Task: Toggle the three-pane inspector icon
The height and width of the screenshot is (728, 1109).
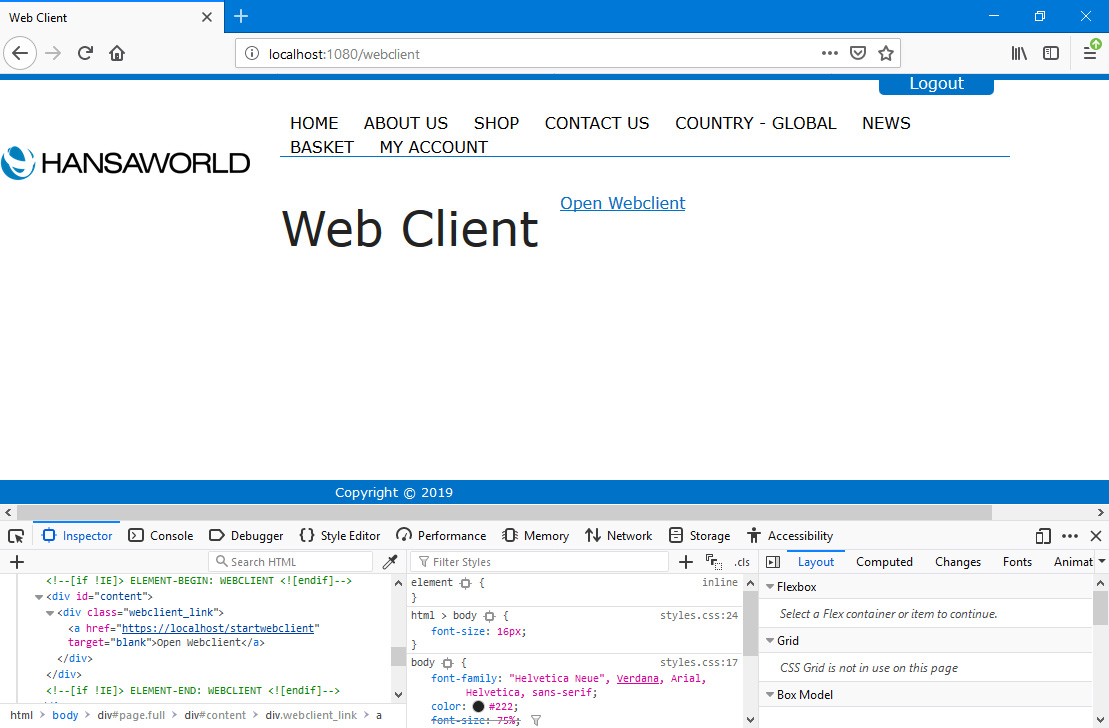Action: tap(773, 562)
